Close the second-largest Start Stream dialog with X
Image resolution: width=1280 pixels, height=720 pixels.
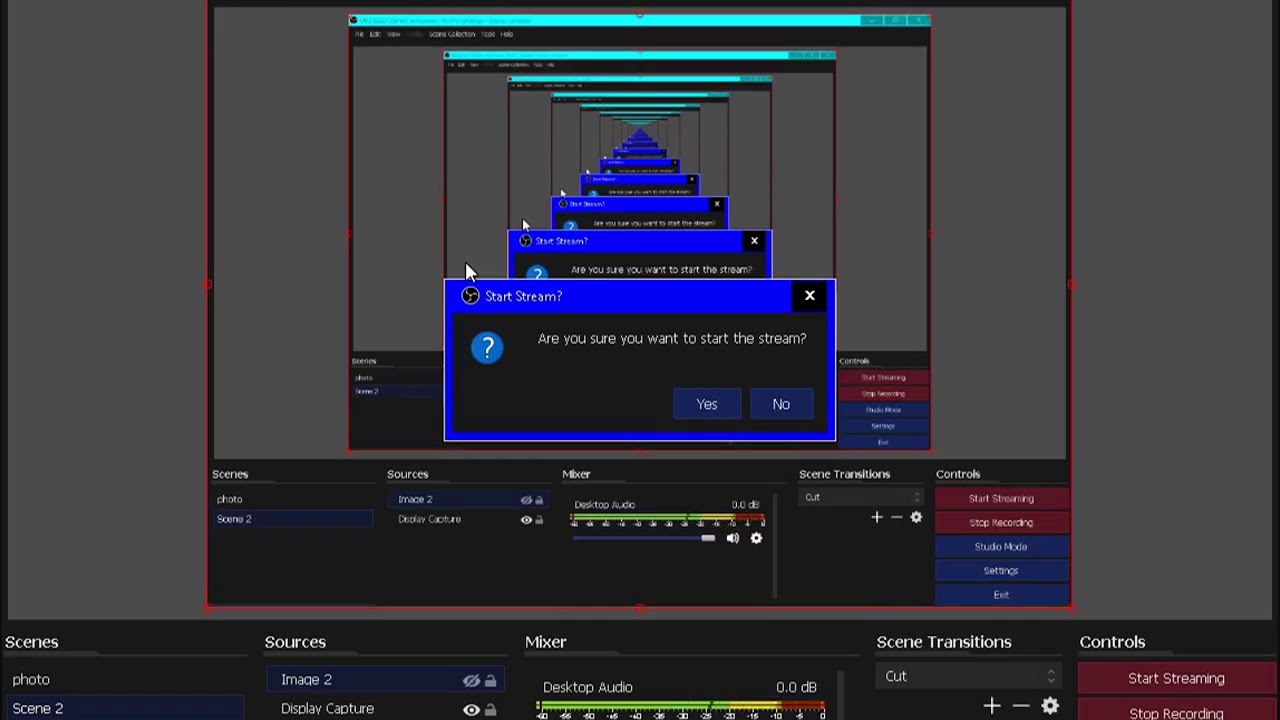point(755,241)
